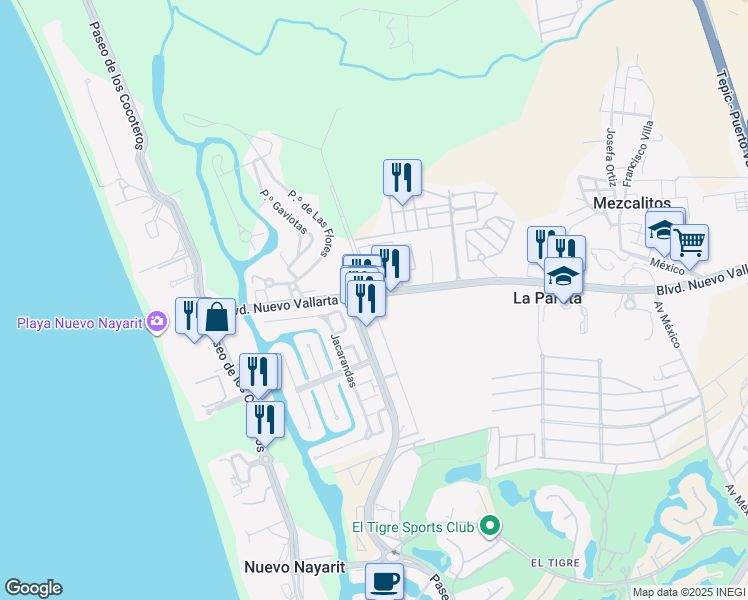
Task: Open the El Tigre Sports Club green pin
Action: pos(490,528)
